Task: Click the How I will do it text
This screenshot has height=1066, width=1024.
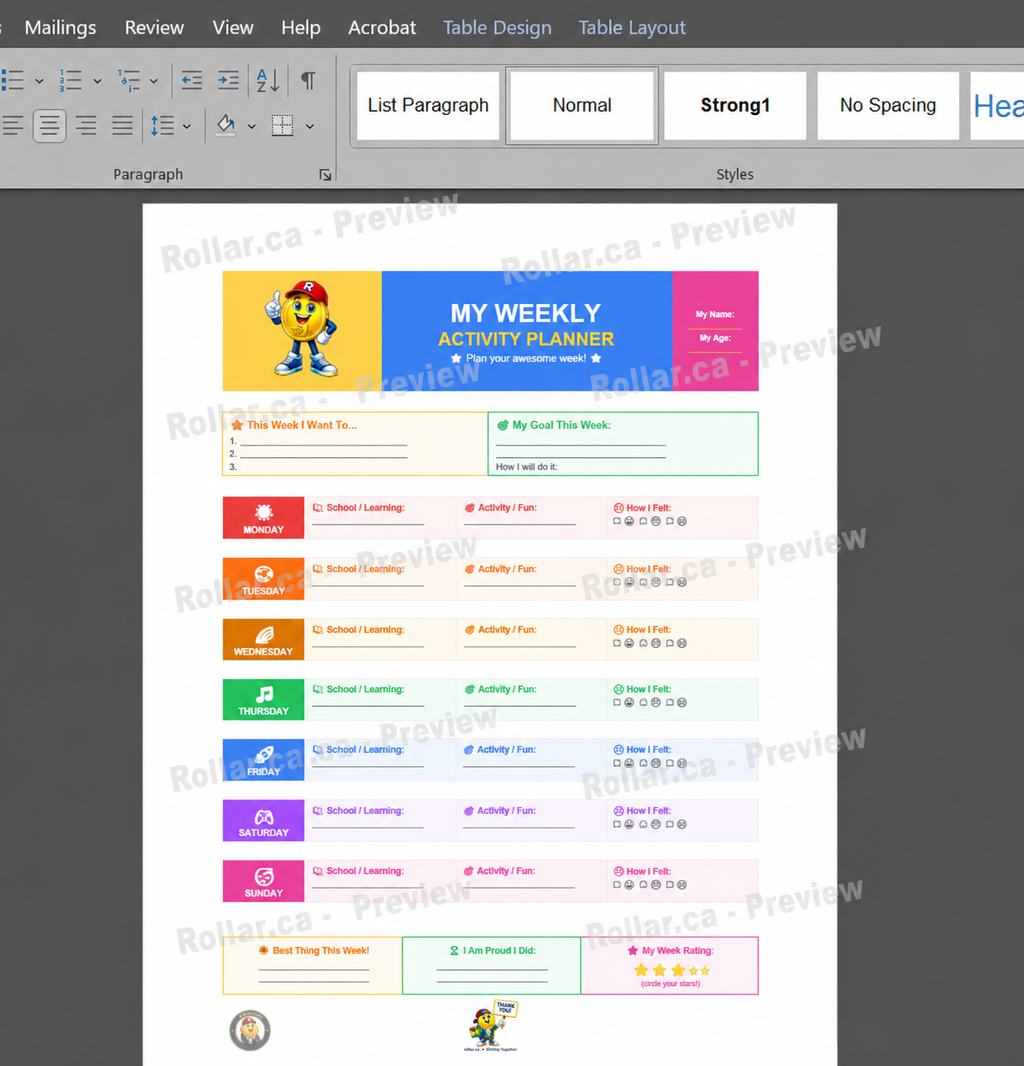Action: pos(526,467)
